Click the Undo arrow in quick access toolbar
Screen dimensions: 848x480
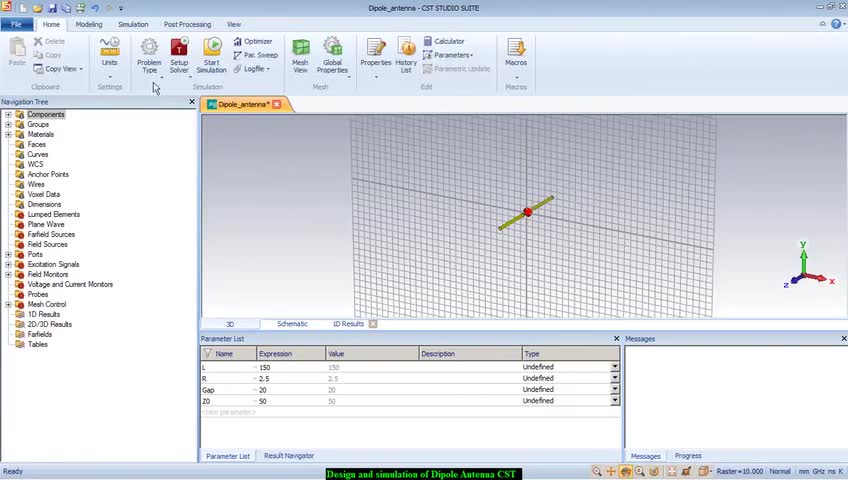click(x=95, y=8)
